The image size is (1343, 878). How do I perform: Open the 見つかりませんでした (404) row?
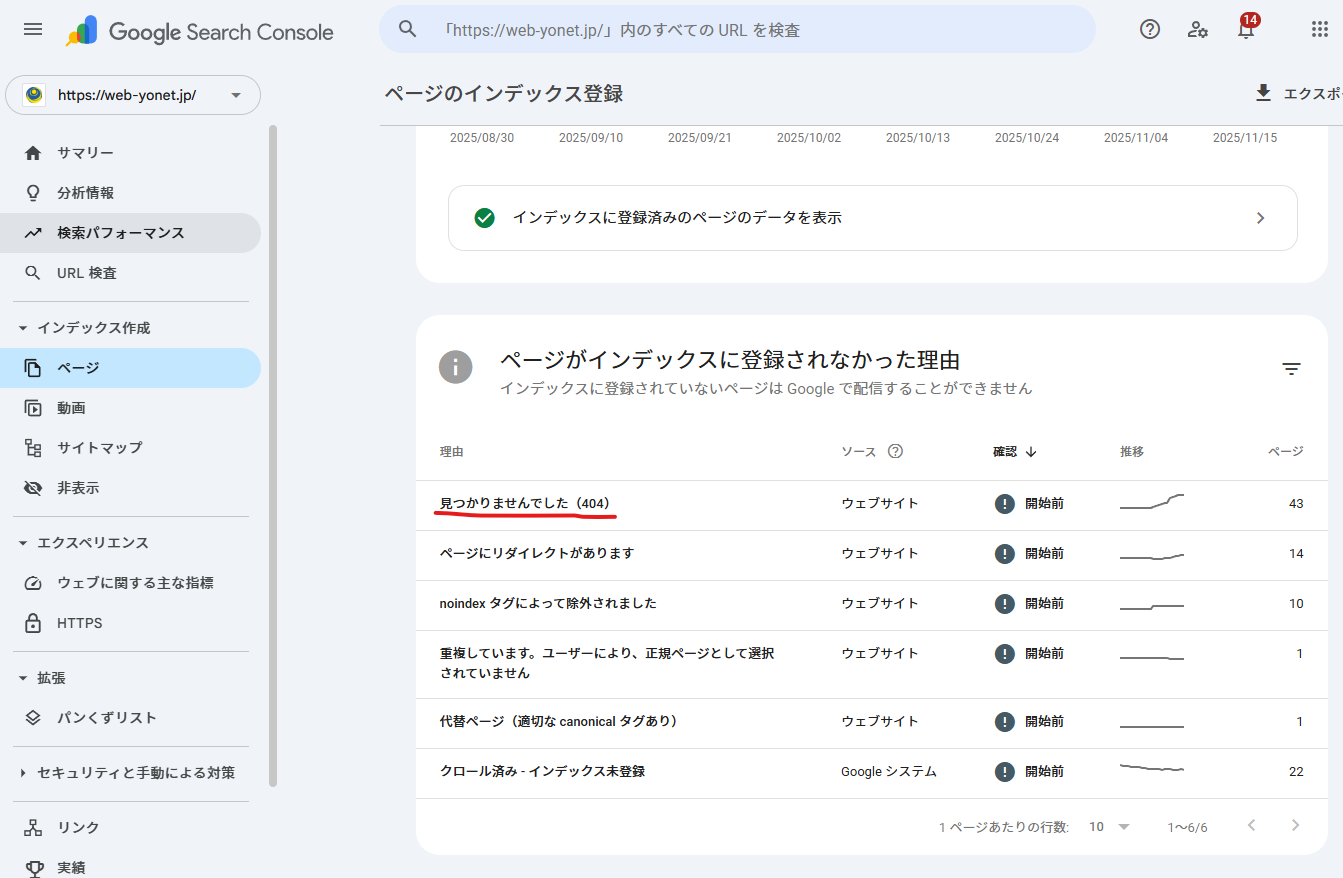click(525, 503)
